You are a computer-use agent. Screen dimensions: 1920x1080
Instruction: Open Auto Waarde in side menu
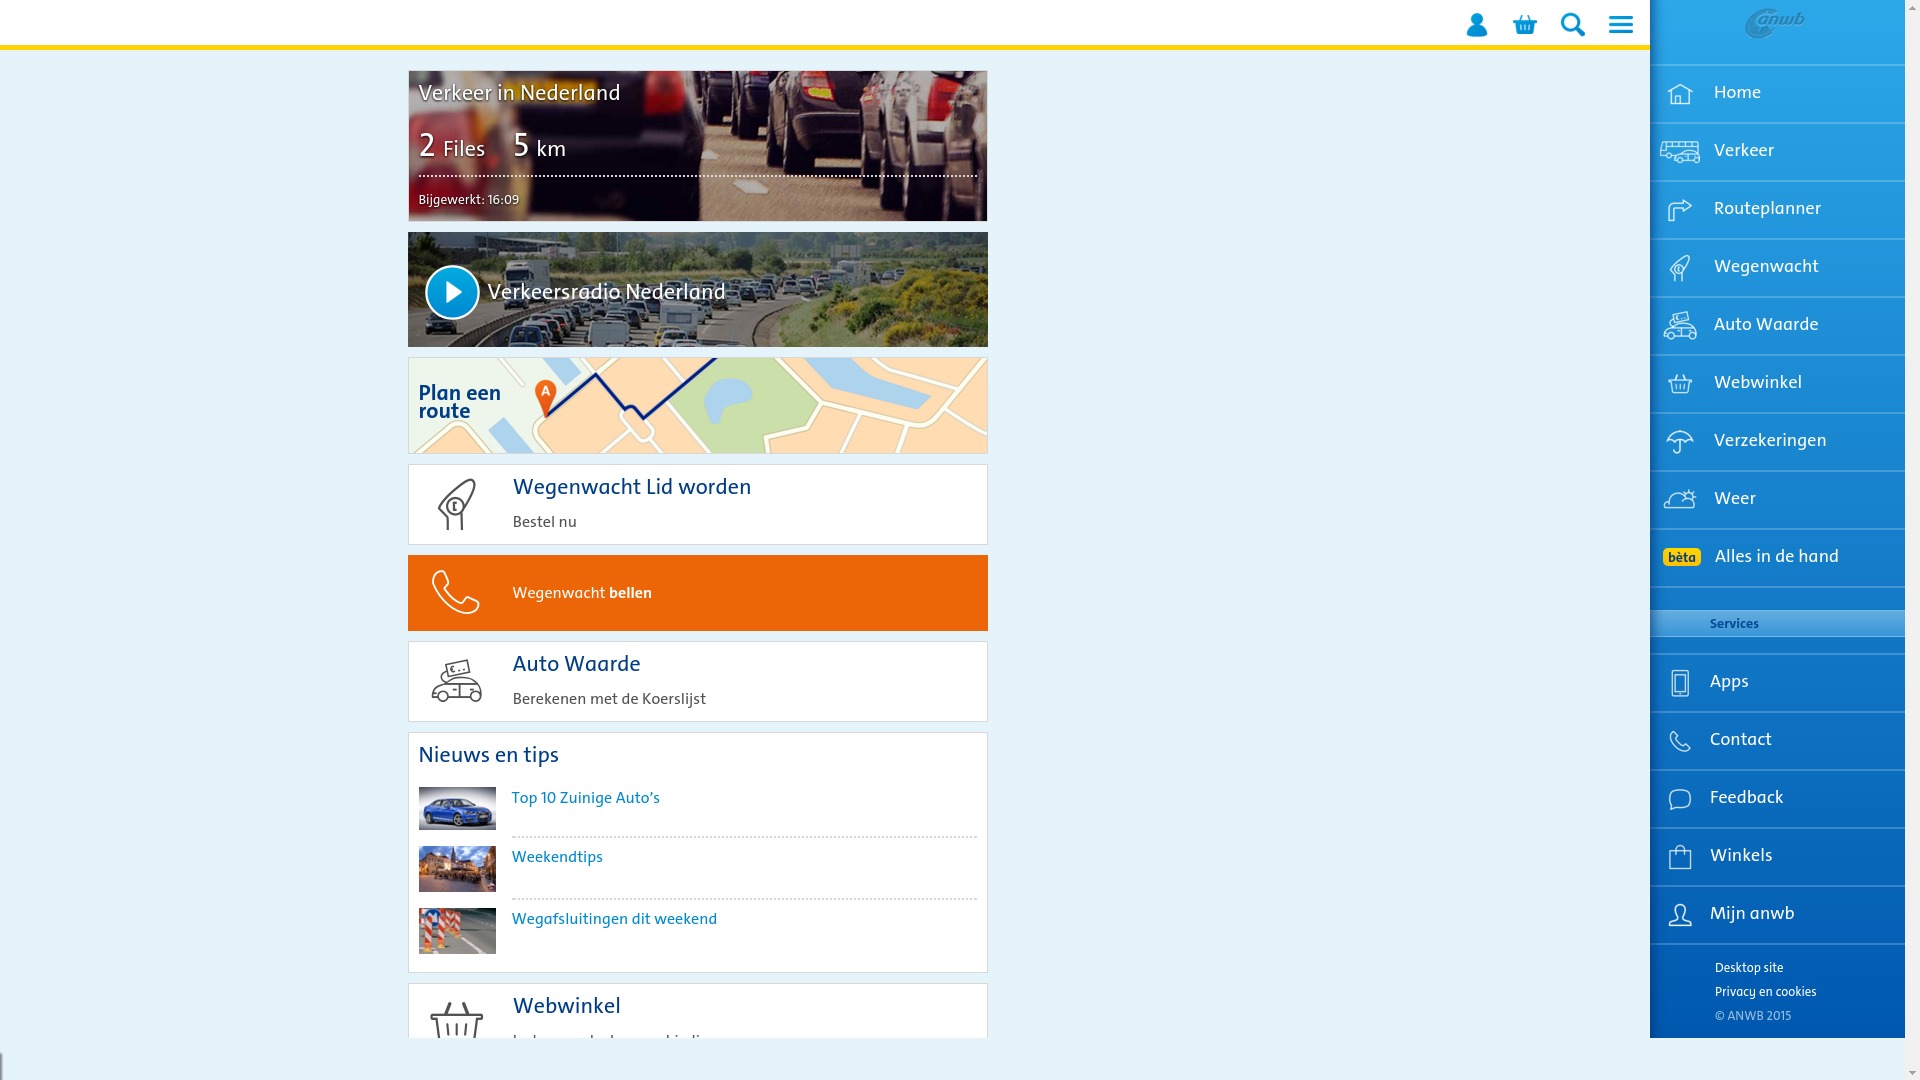1777,326
